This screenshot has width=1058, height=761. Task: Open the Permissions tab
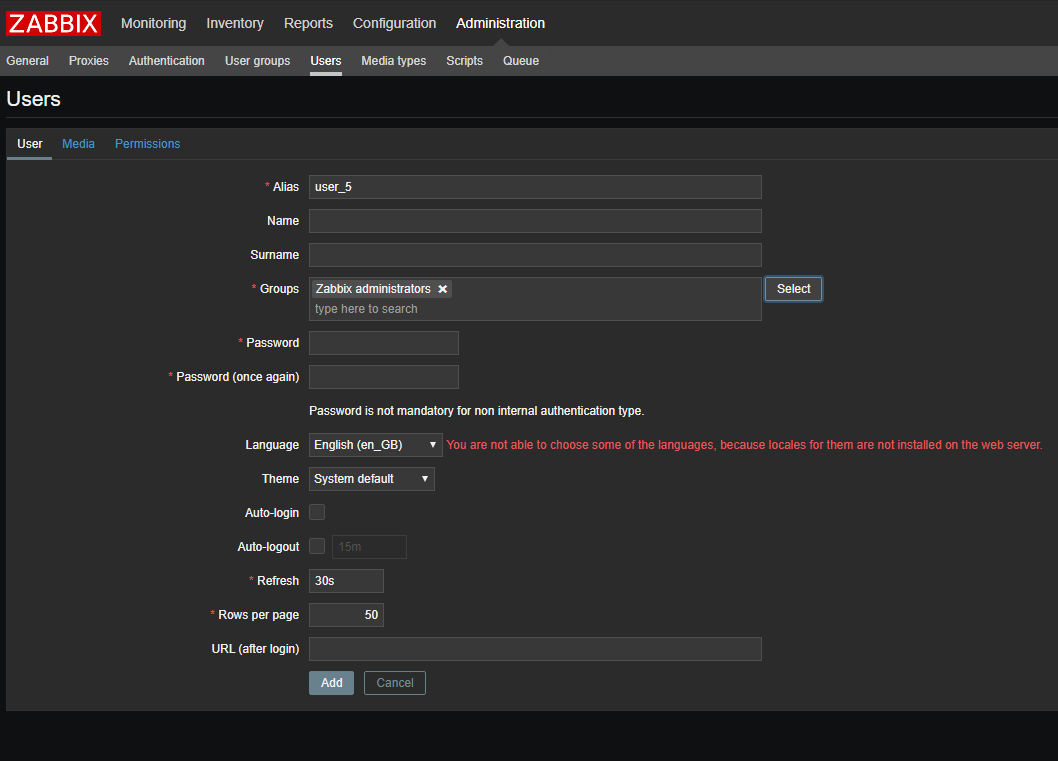tap(147, 144)
